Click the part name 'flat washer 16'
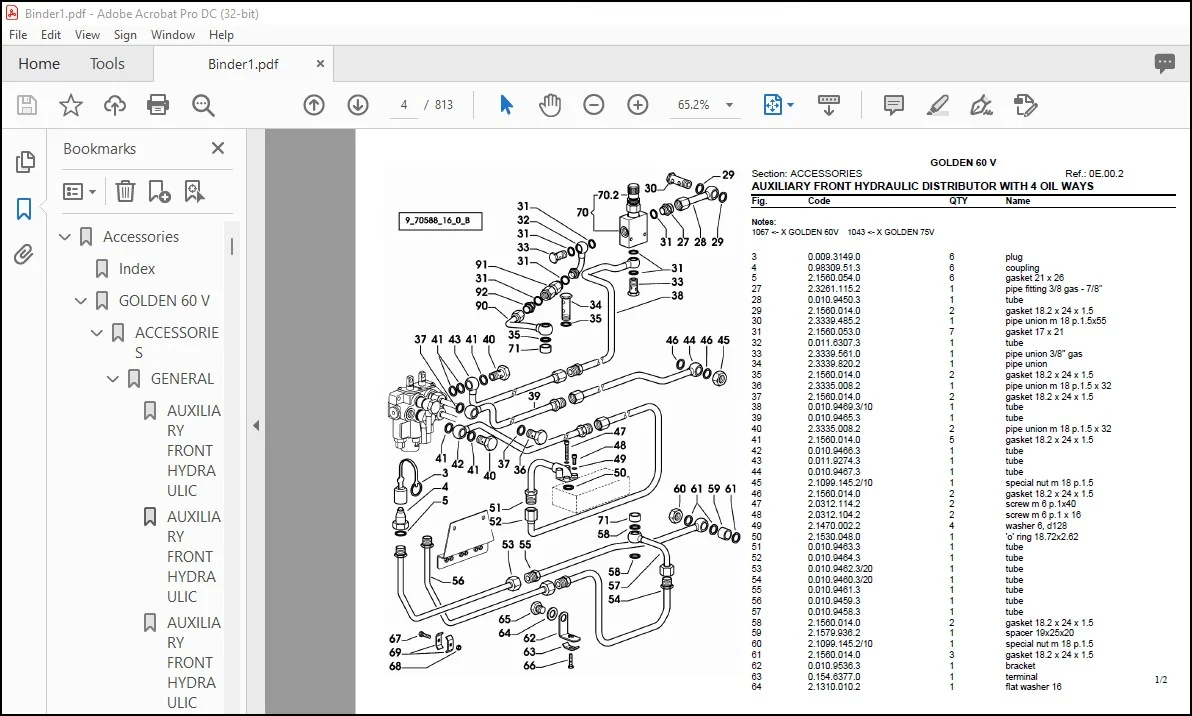The image size is (1192, 716). (x=1033, y=687)
